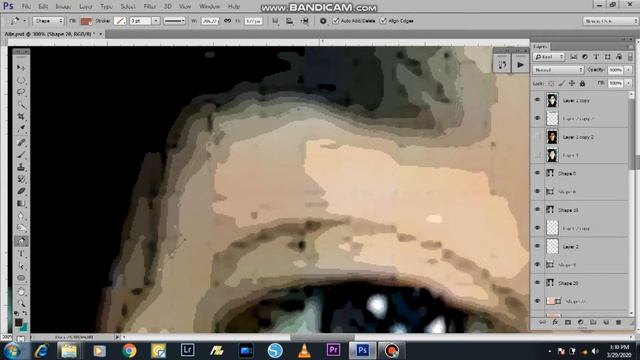Open the Filter menu
640x360 pixels.
149,7
